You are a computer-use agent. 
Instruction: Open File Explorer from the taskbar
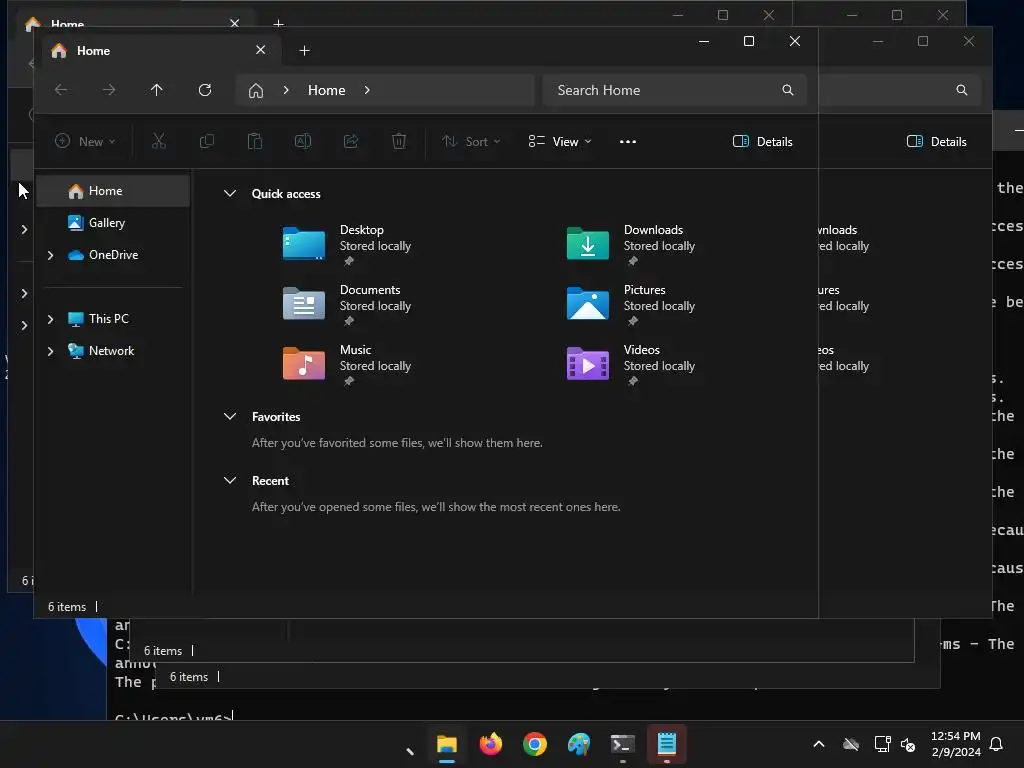pyautogui.click(x=447, y=744)
